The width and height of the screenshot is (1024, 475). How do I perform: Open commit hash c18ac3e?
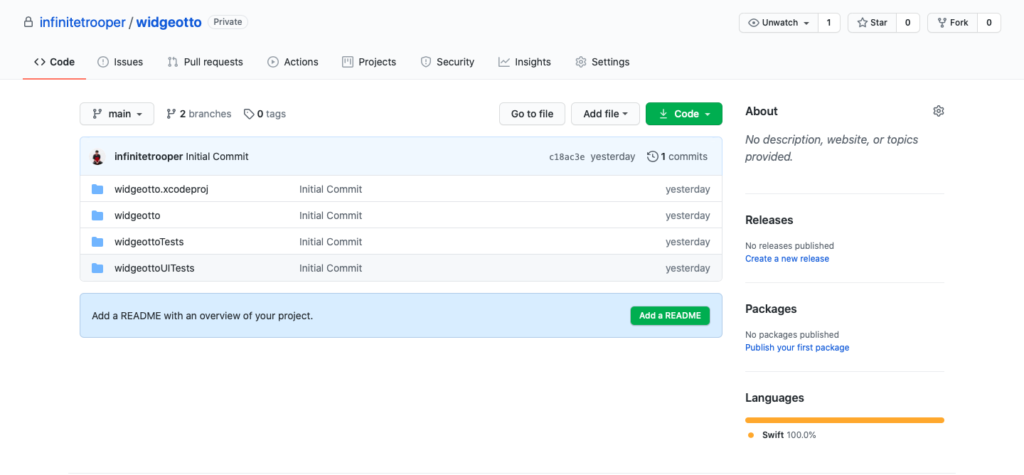(x=567, y=157)
